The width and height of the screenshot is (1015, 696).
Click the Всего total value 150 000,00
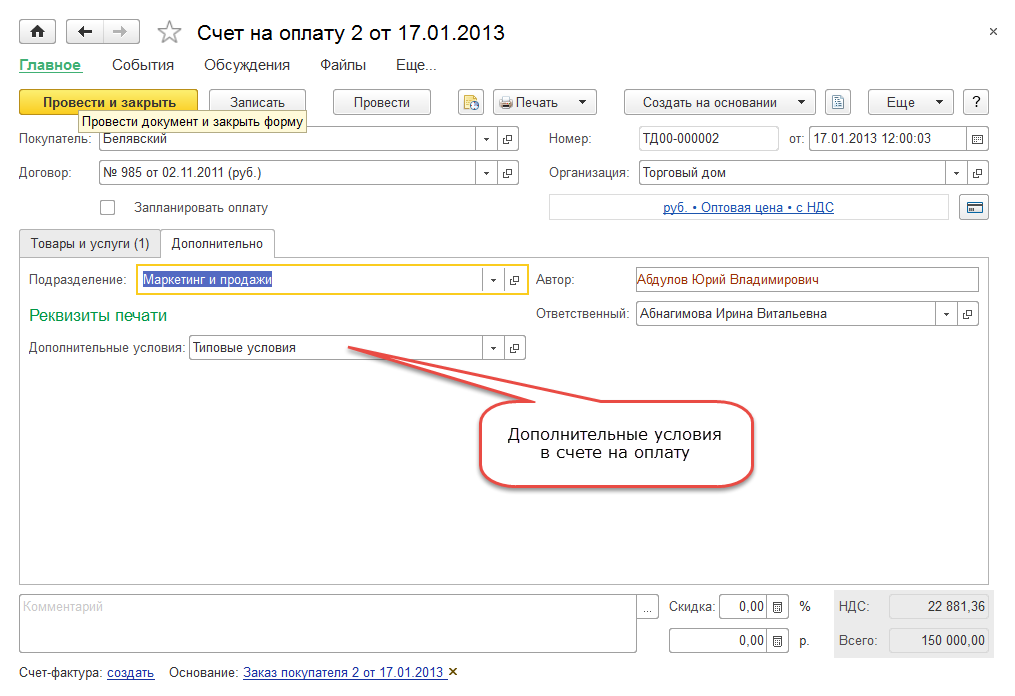coord(939,640)
